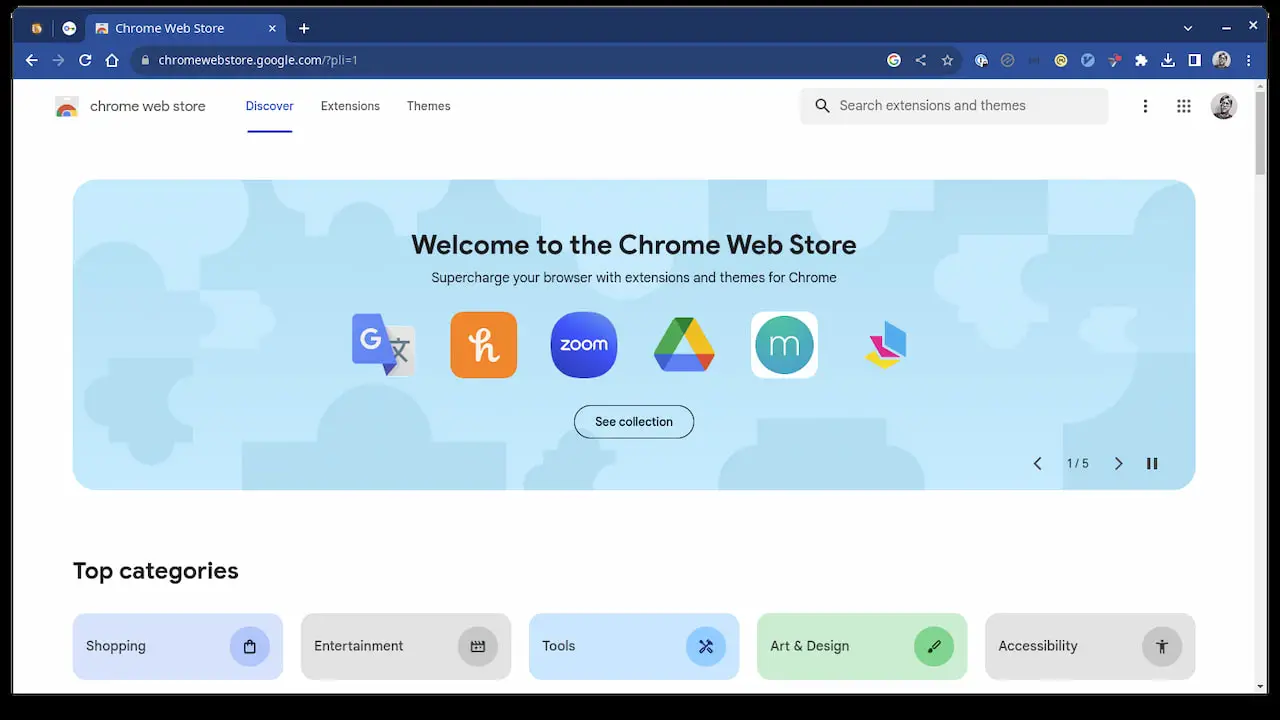Click the See collection button

[633, 421]
